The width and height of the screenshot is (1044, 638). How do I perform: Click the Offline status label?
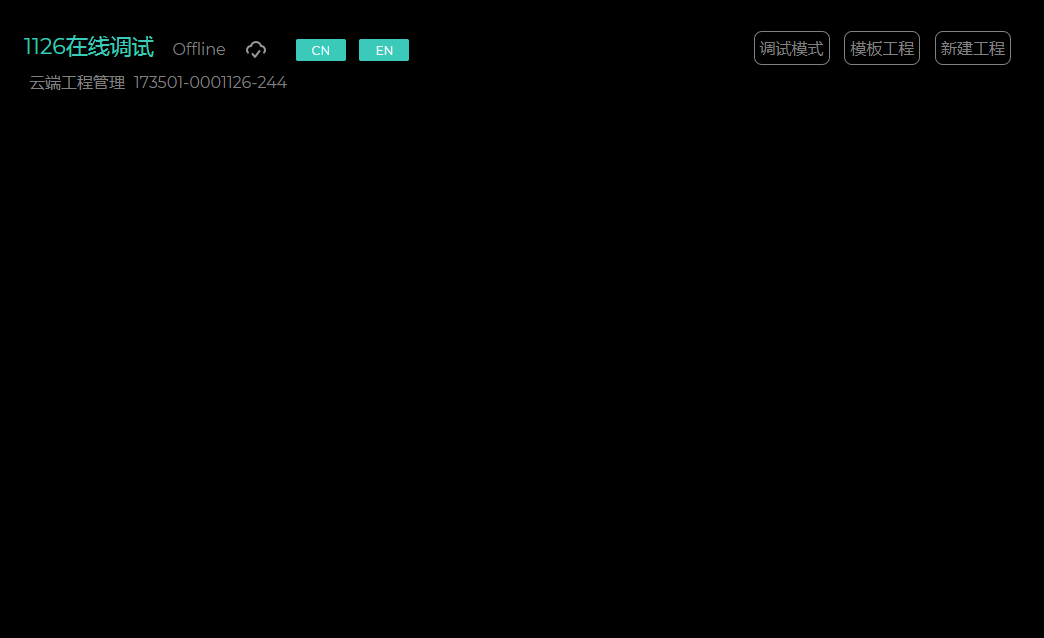pyautogui.click(x=199, y=49)
